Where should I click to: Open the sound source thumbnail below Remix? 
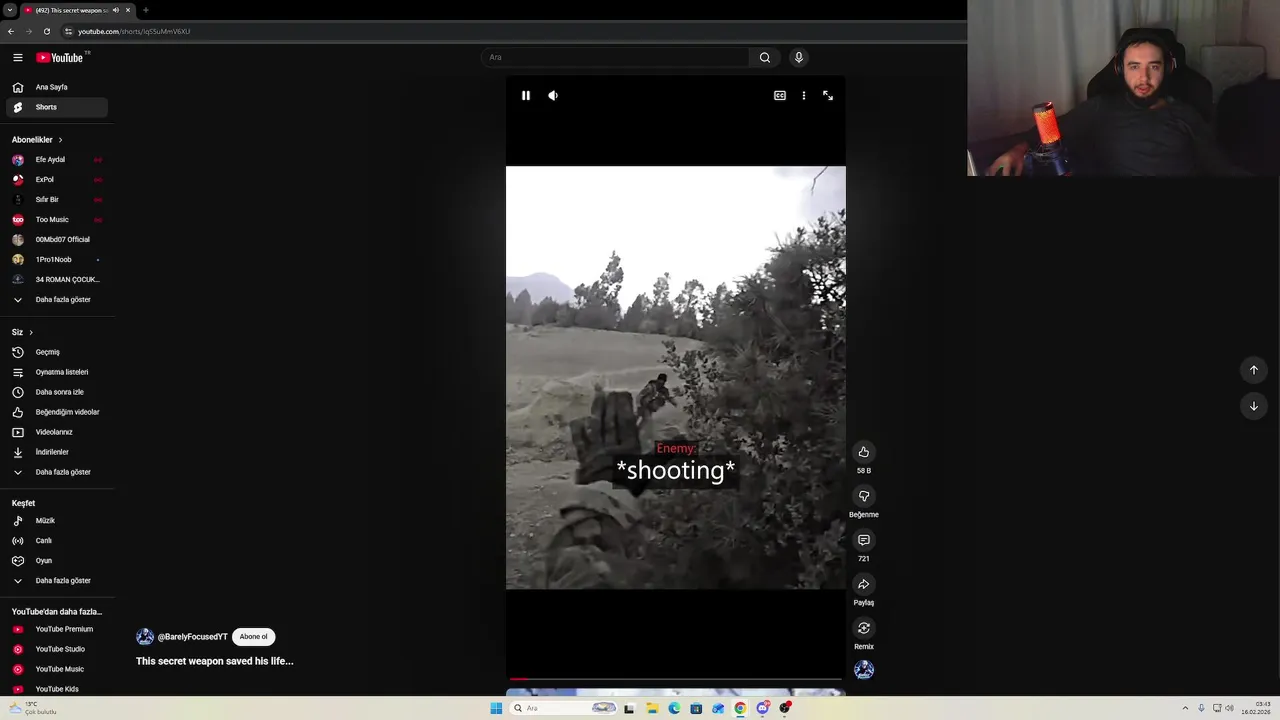point(864,670)
